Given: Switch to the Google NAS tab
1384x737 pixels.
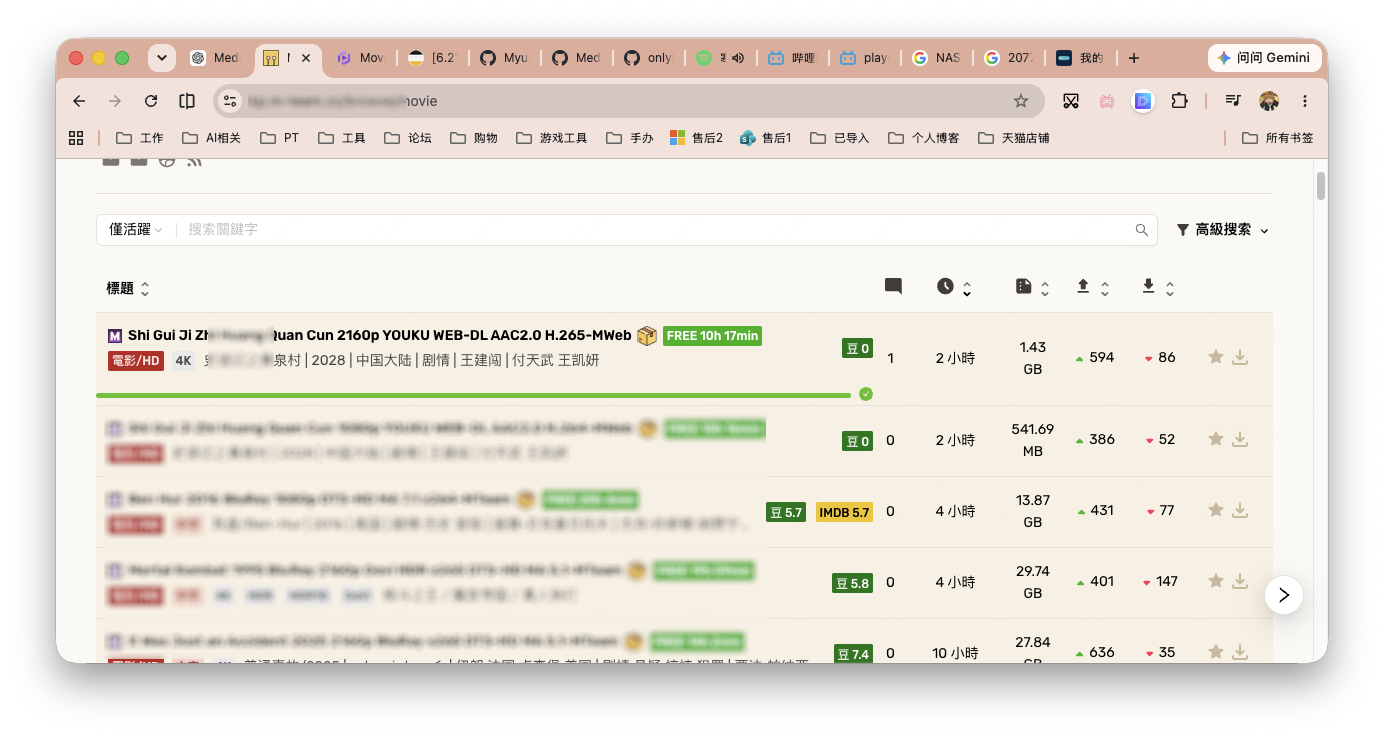Looking at the screenshot, I should tap(936, 58).
